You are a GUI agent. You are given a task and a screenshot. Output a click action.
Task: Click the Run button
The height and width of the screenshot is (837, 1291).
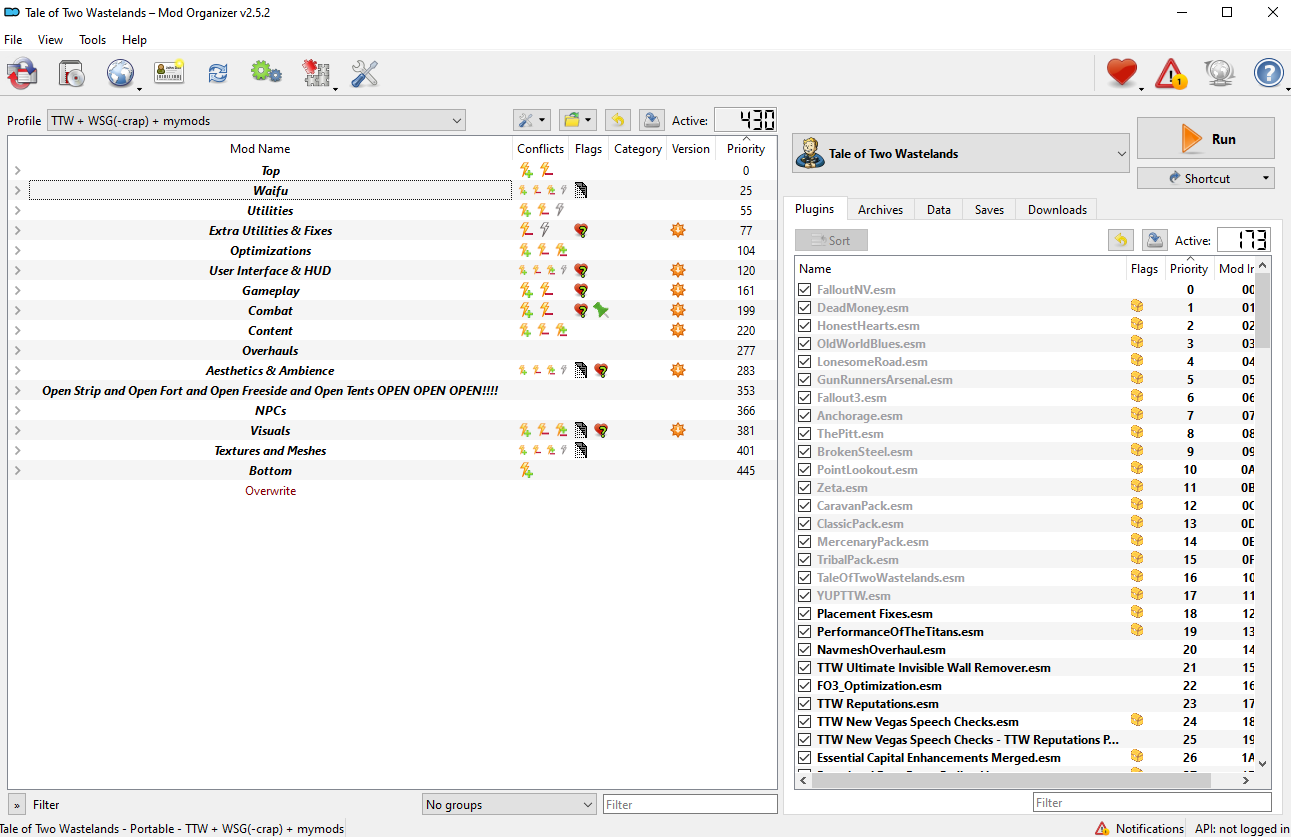(x=1205, y=138)
